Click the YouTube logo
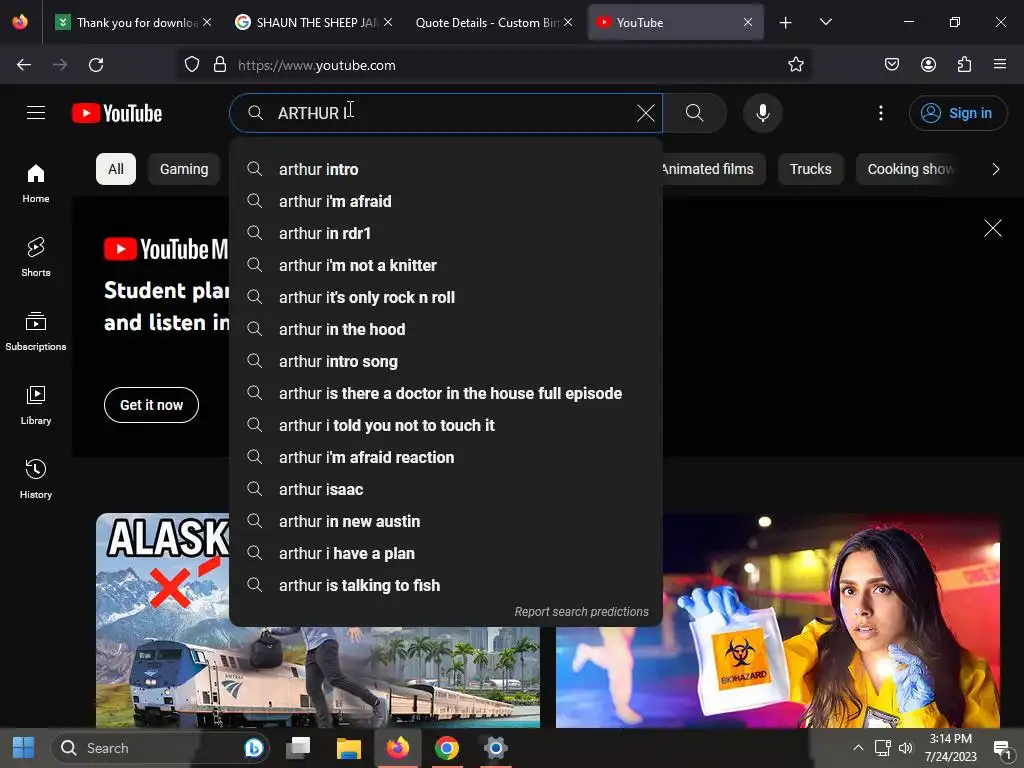Viewport: 1024px width, 768px height. click(x=117, y=113)
